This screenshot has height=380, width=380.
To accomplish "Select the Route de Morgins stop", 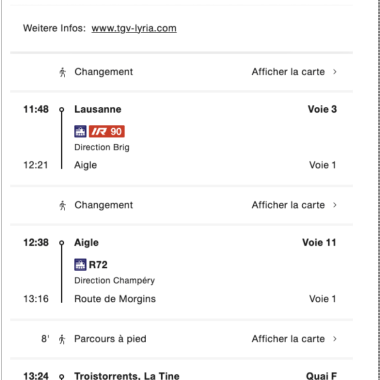I will (115, 299).
